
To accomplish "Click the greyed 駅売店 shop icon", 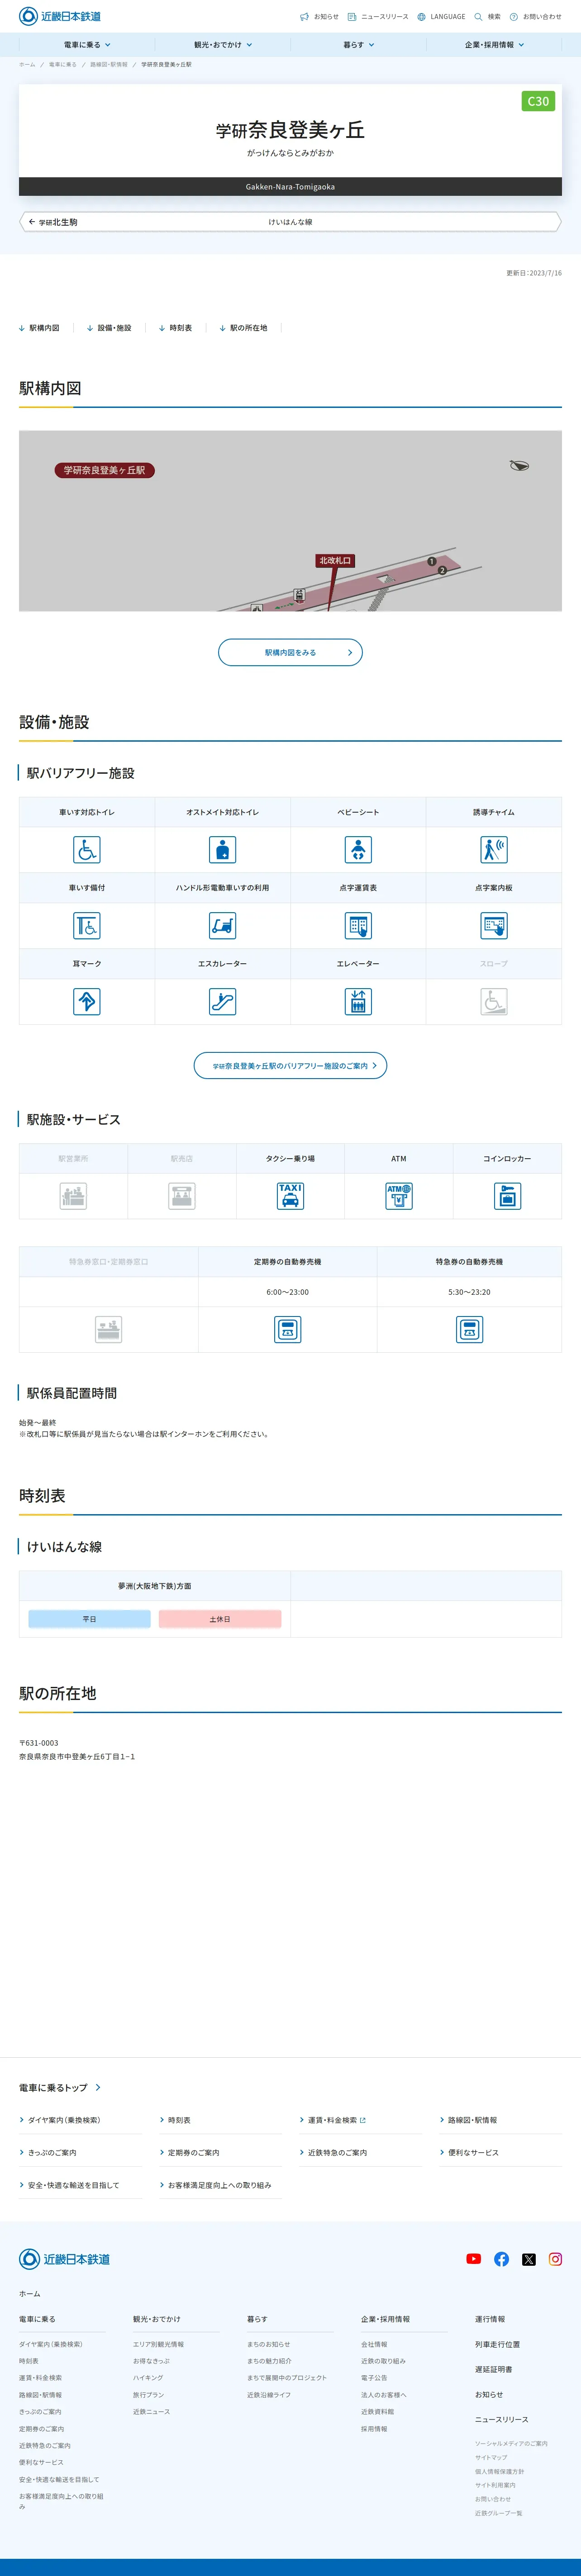I will tap(182, 1196).
